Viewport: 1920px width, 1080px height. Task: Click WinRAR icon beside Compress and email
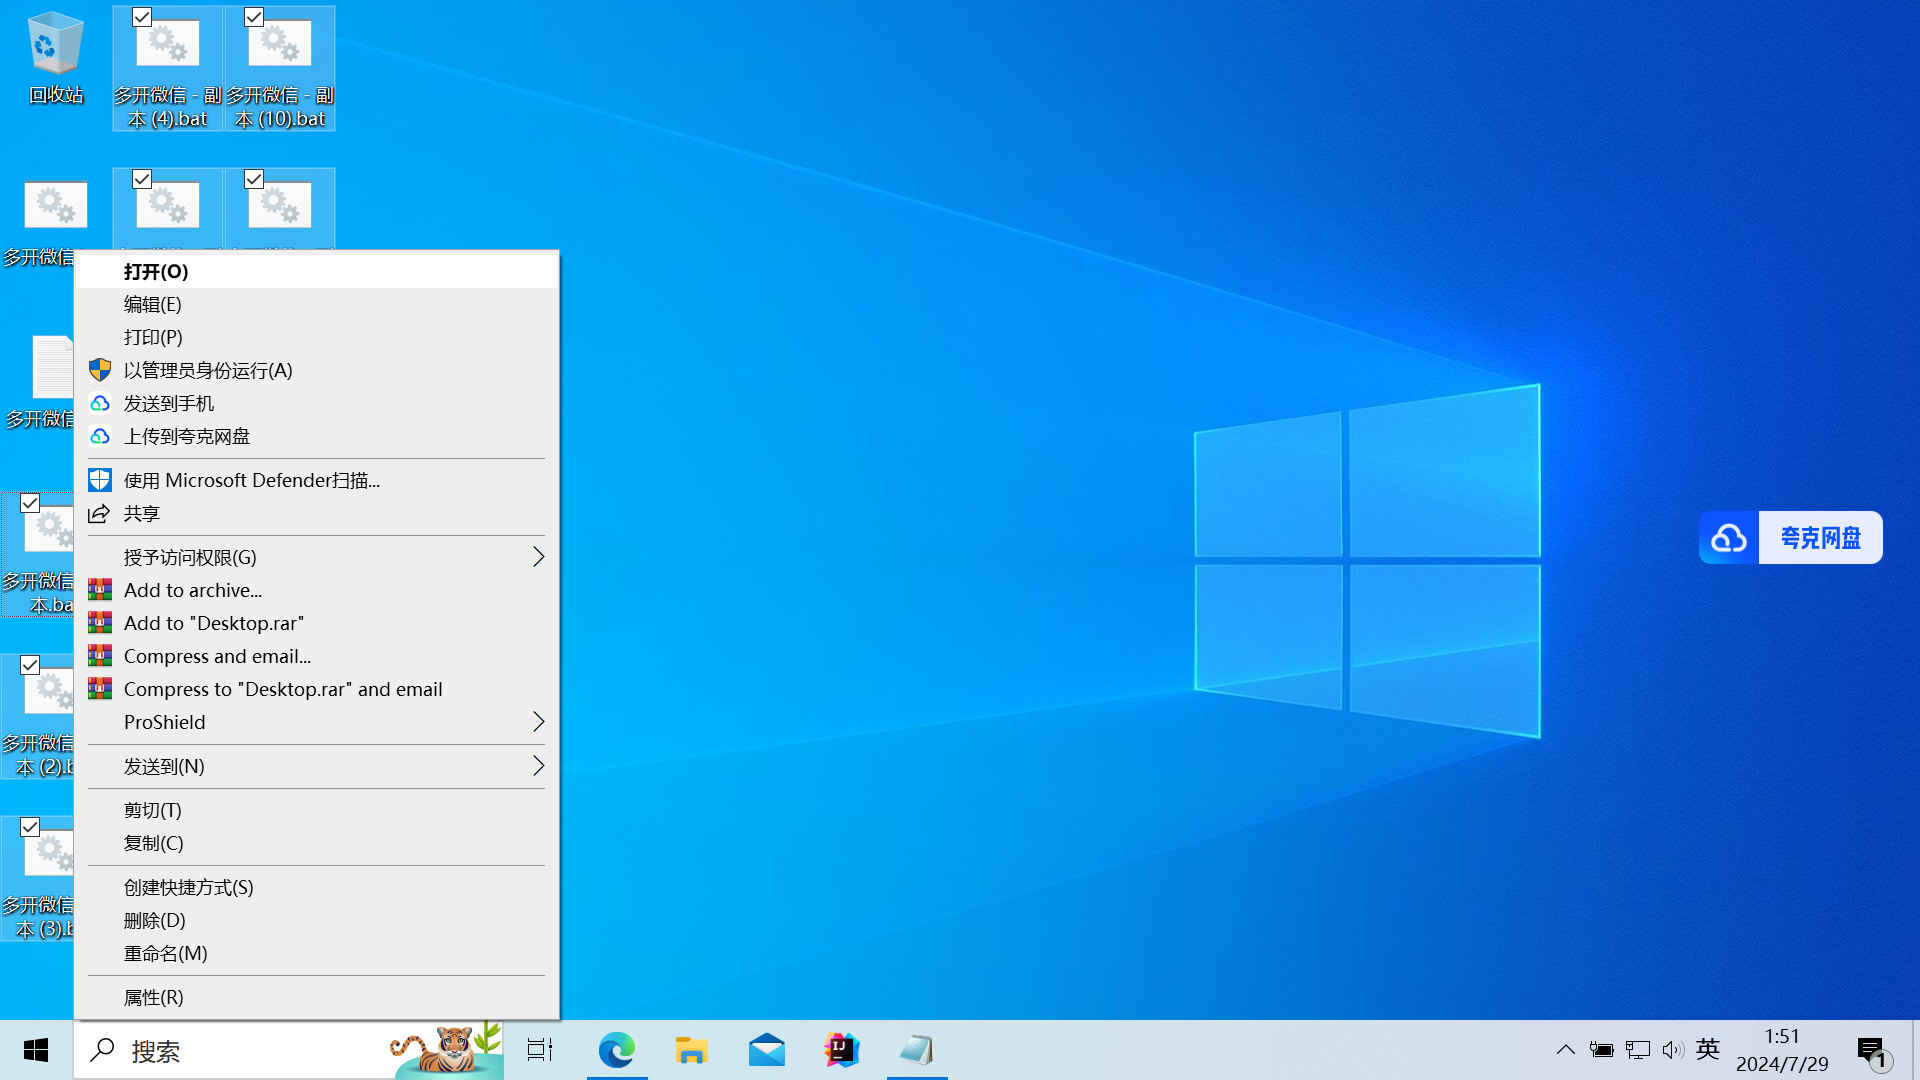coord(100,656)
